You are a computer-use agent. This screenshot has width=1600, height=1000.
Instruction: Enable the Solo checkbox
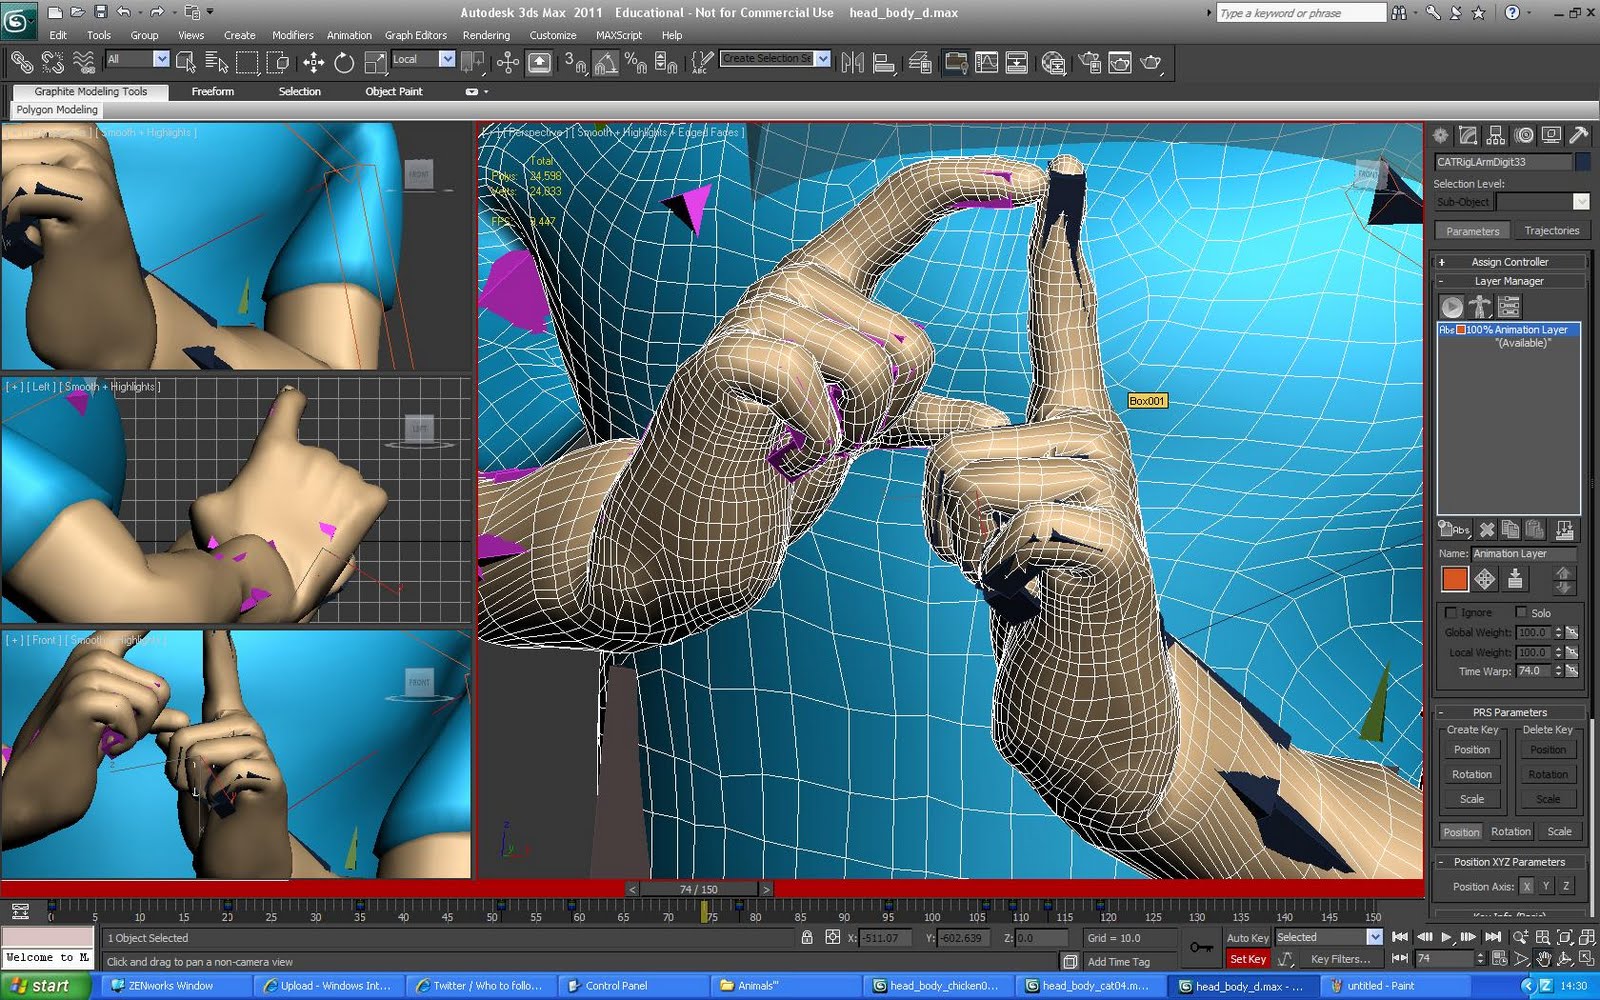point(1521,612)
